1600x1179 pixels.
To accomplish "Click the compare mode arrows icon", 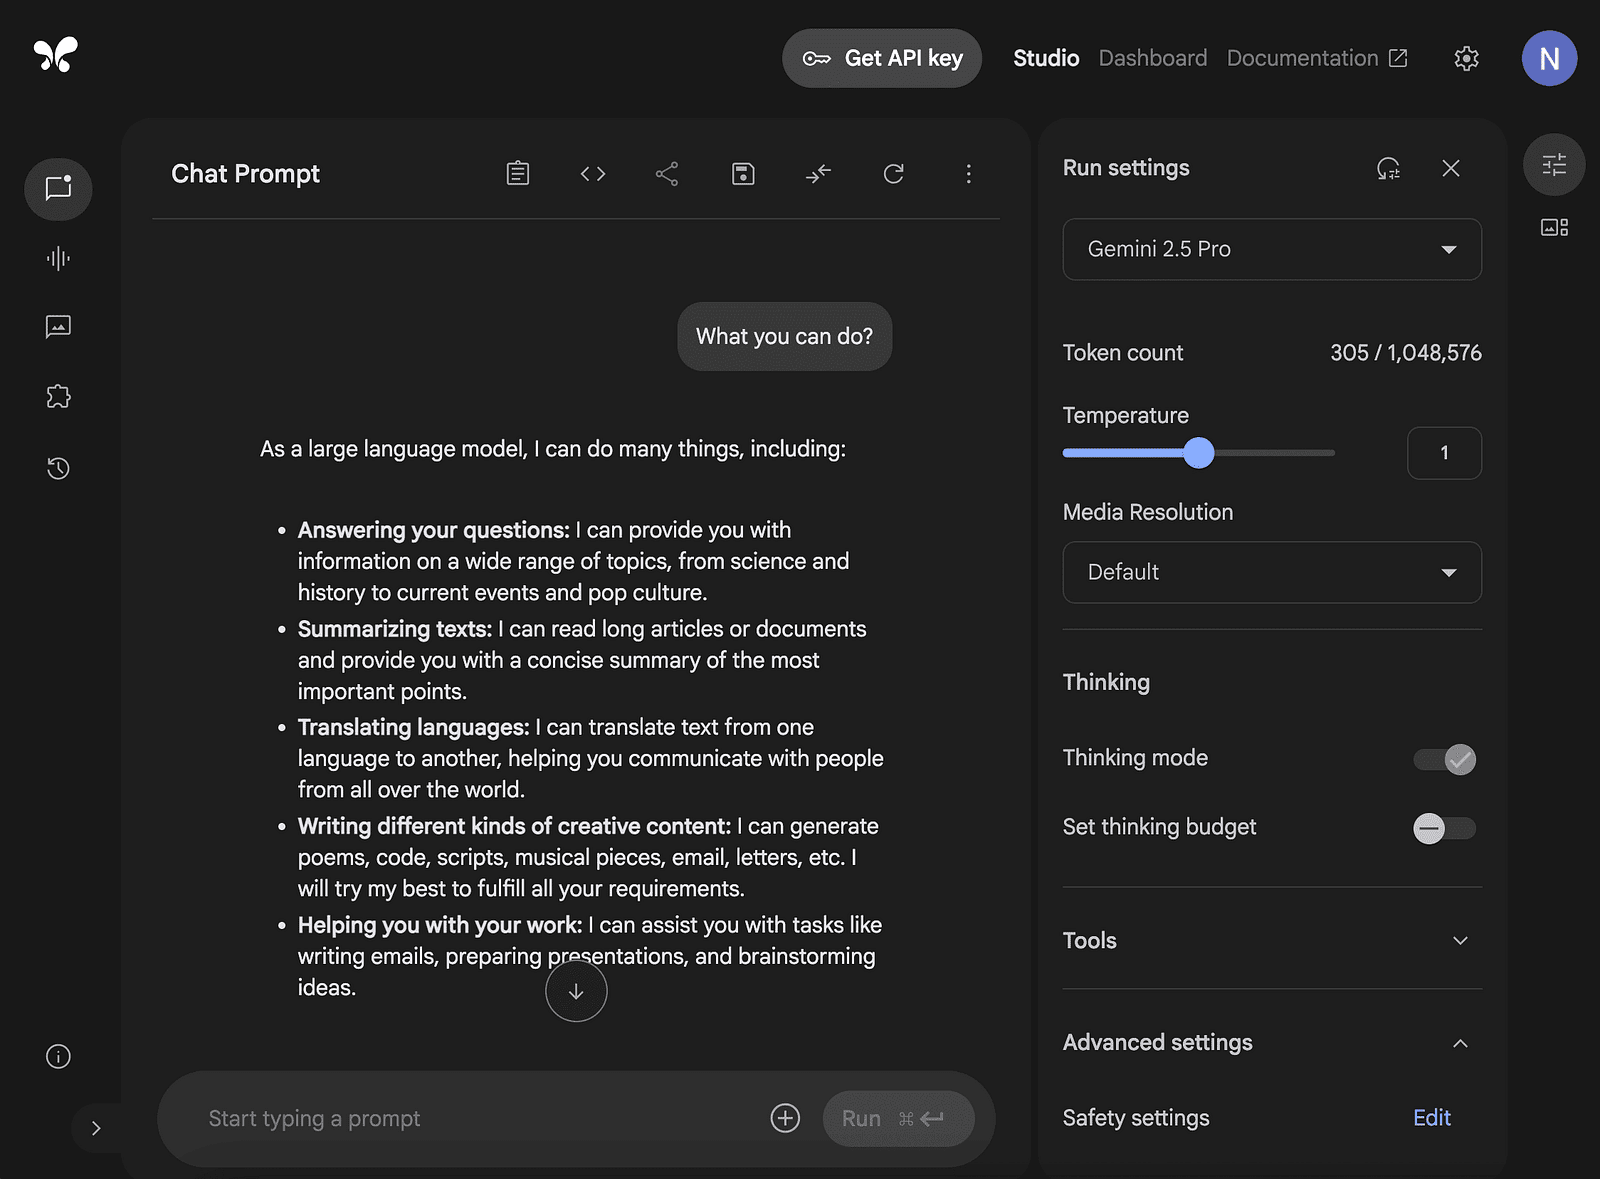I will 818,174.
